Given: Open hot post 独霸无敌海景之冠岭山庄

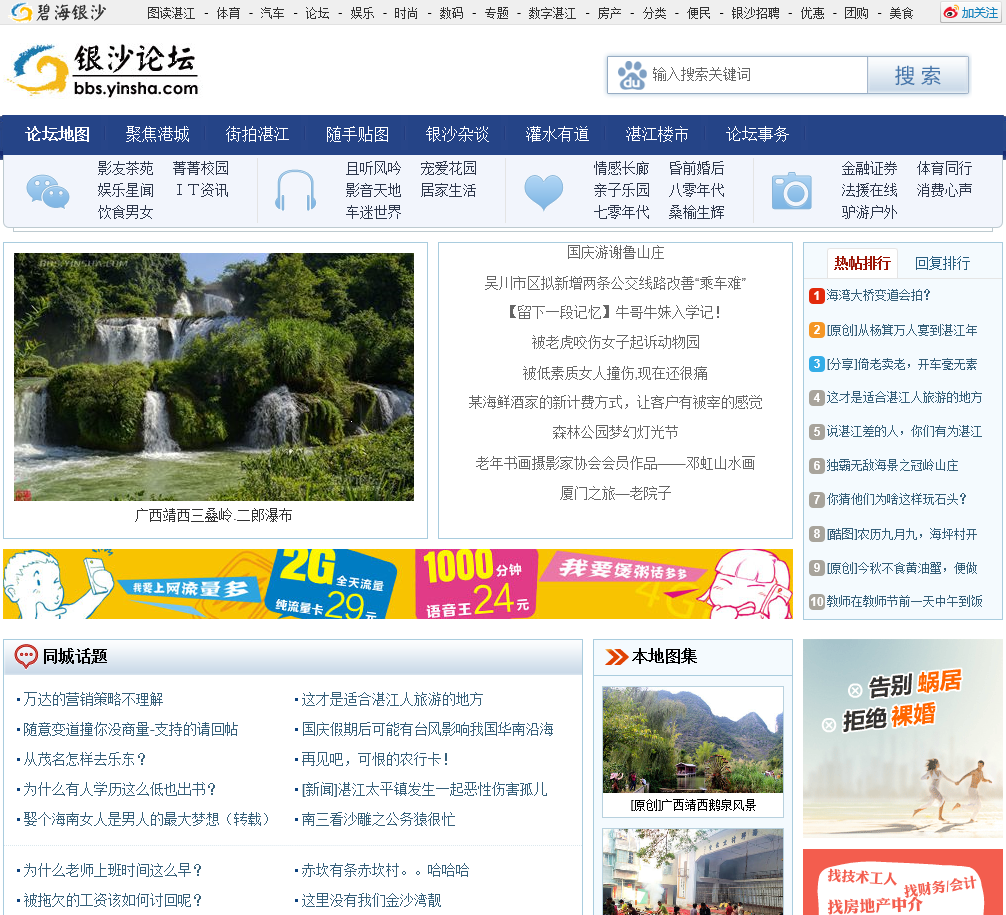Looking at the screenshot, I should 892,465.
